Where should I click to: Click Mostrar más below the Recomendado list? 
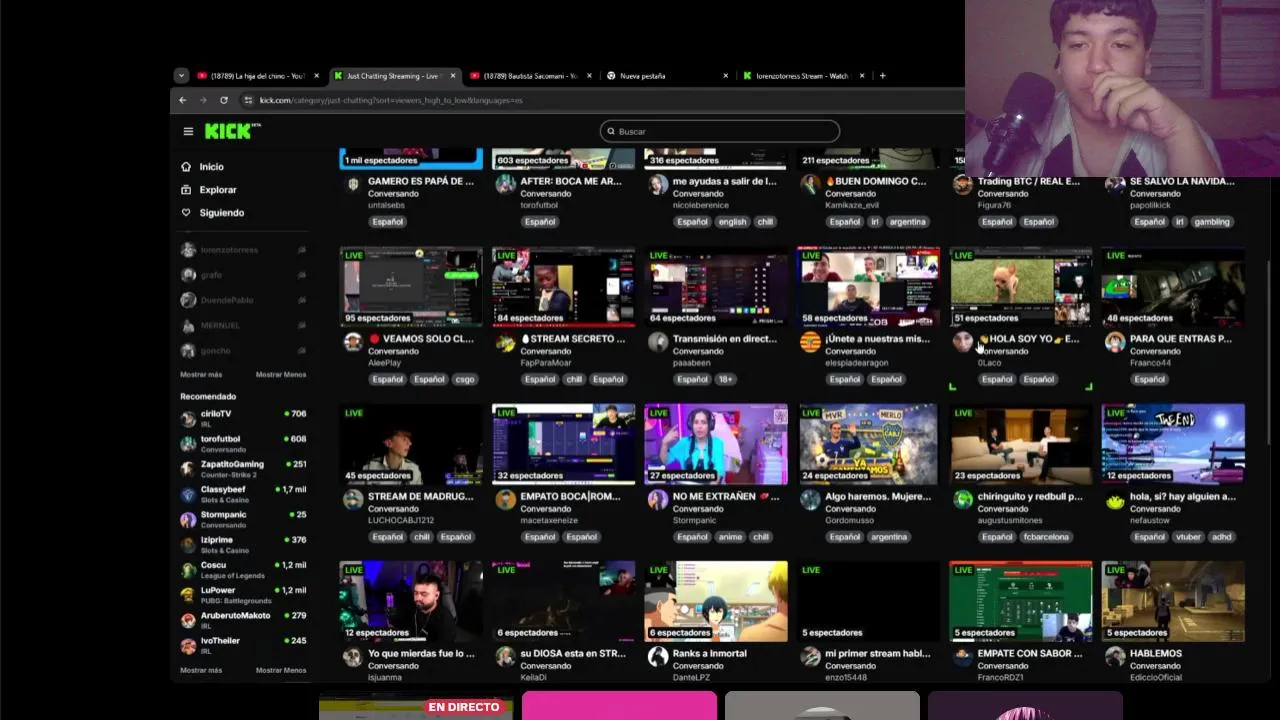pos(201,670)
